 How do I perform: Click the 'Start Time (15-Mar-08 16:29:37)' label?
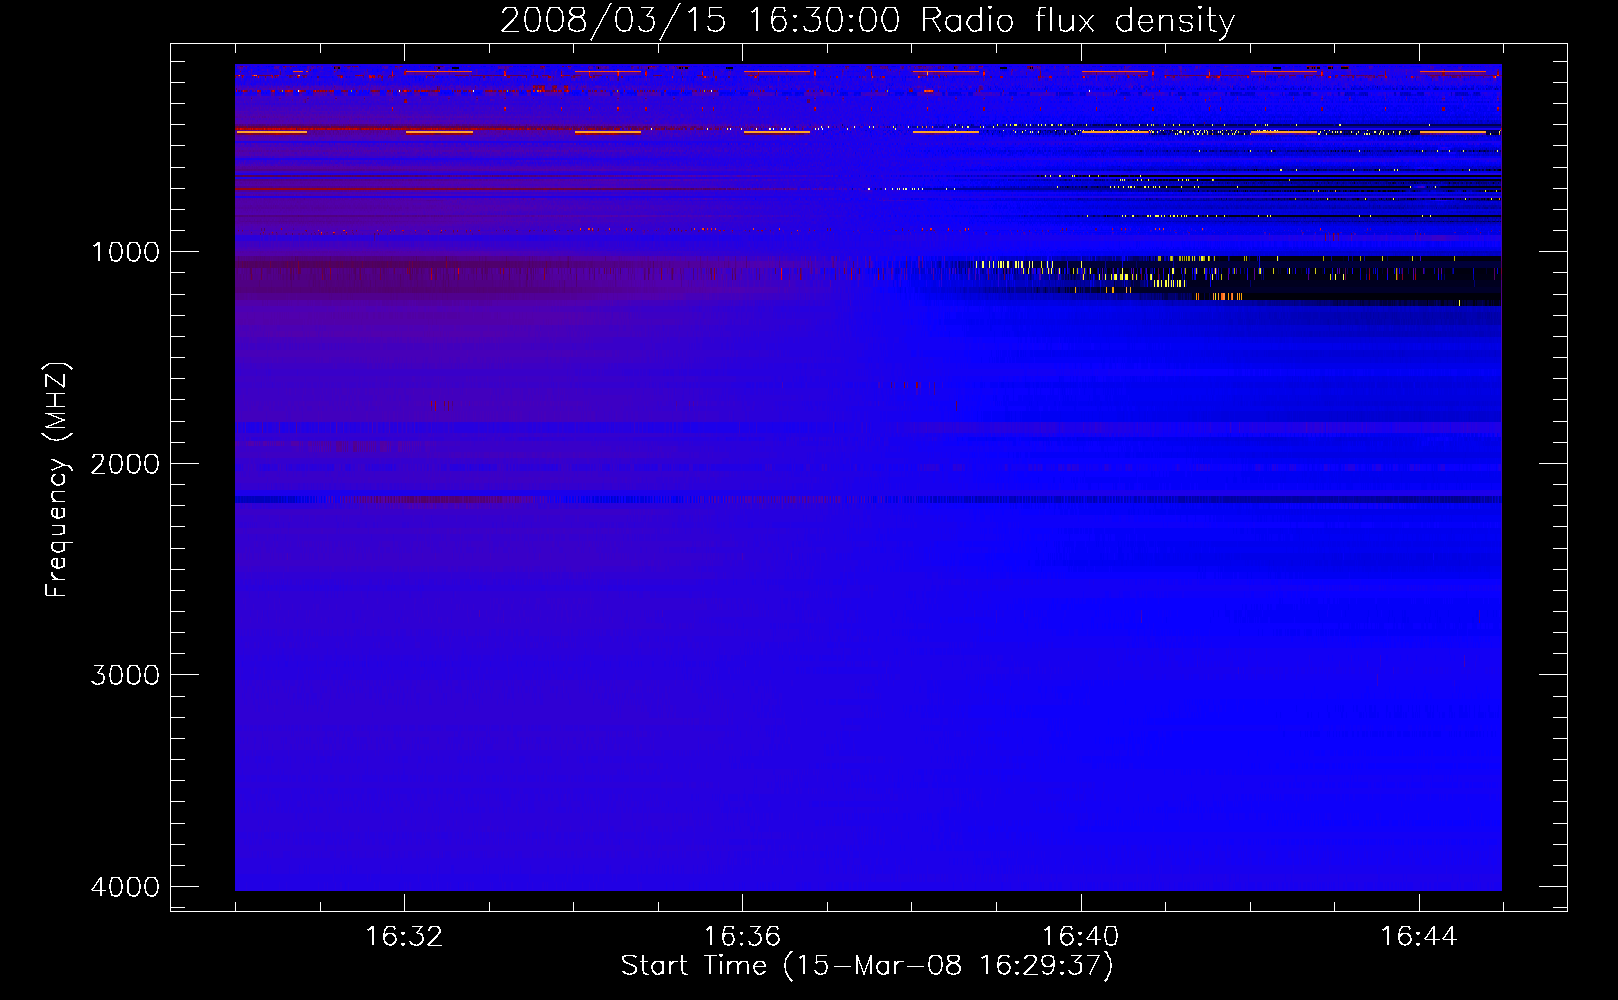[x=867, y=966]
